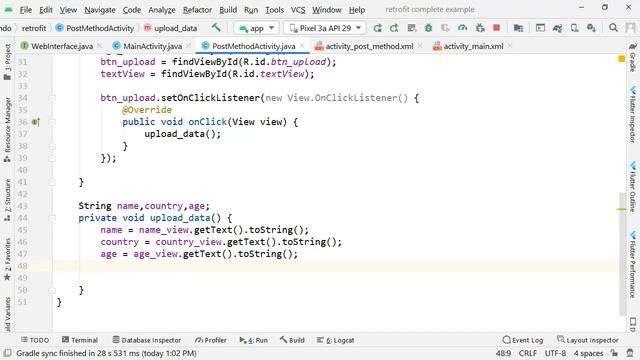Open the Structure tool window

click(x=7, y=200)
